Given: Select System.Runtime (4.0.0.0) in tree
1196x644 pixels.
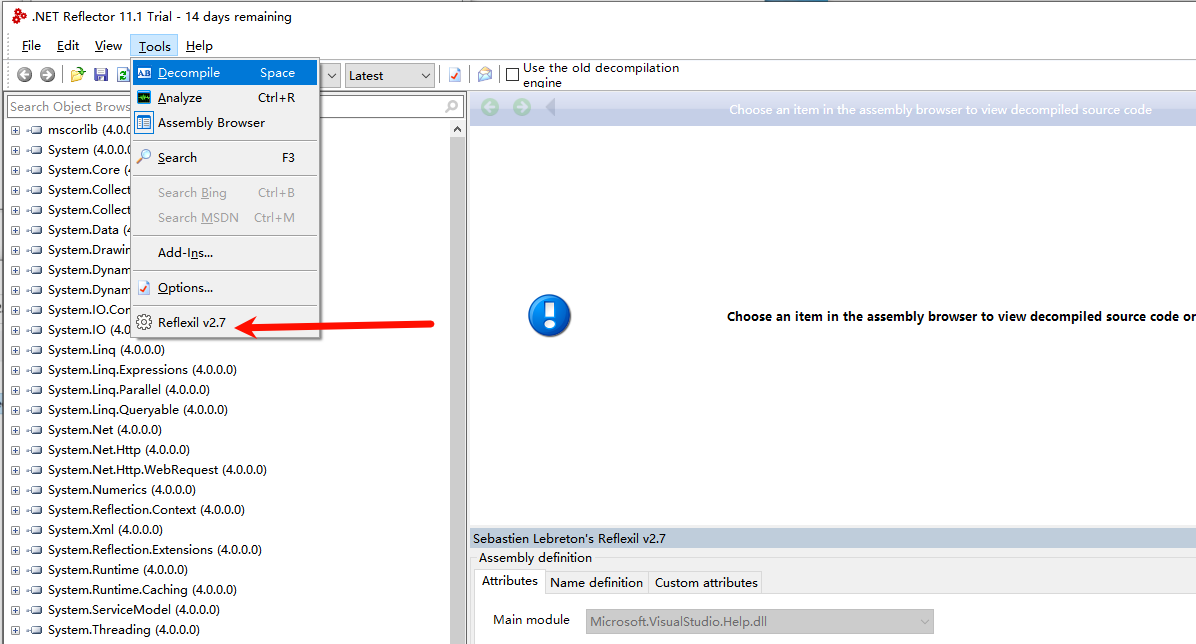Looking at the screenshot, I should click(117, 569).
